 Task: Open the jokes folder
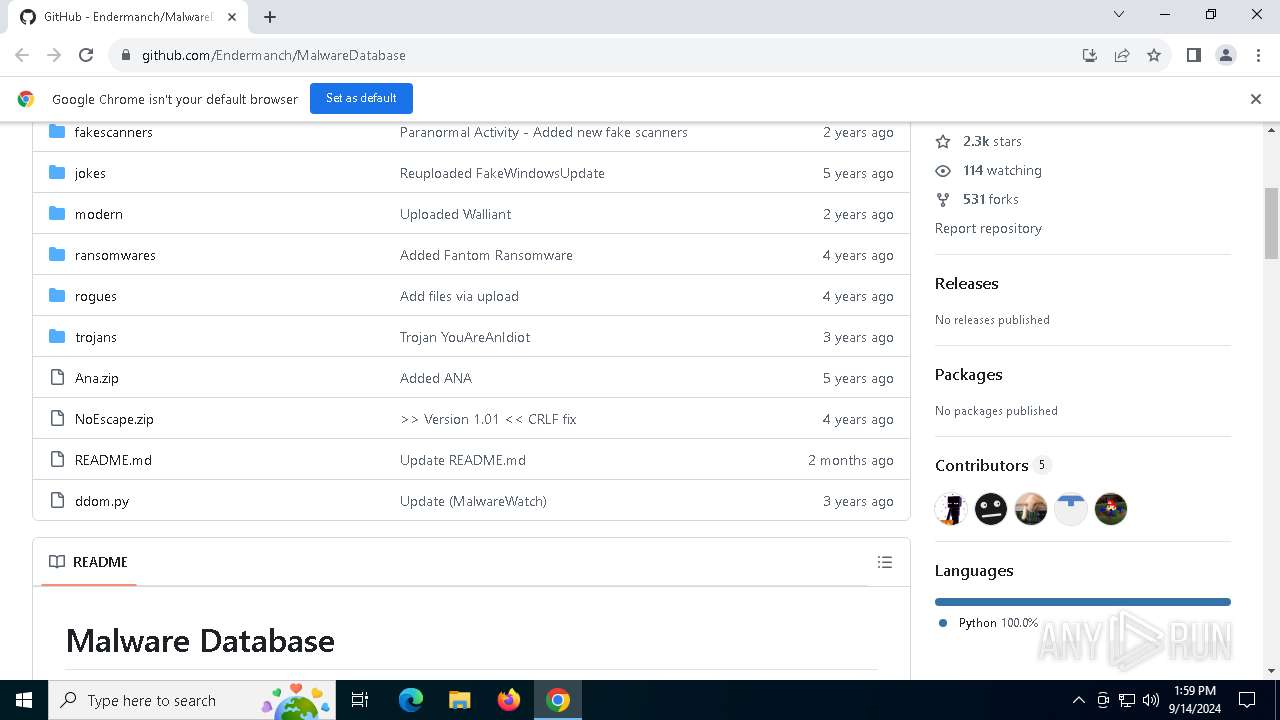(x=90, y=173)
